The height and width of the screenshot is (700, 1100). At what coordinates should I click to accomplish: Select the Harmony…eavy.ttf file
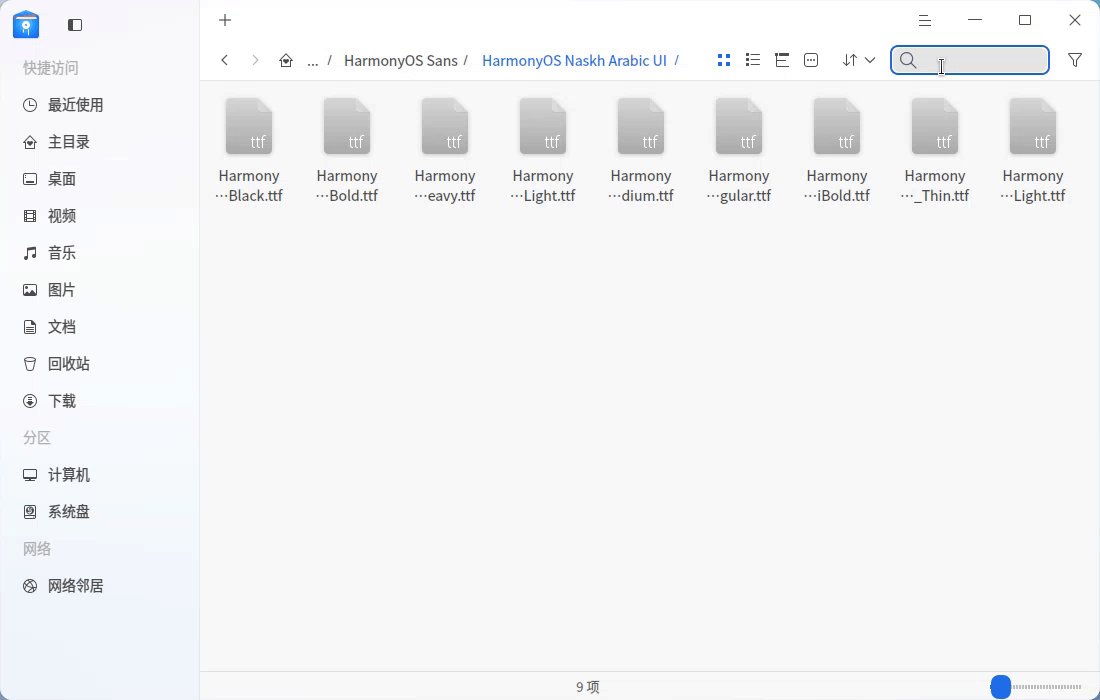(445, 151)
